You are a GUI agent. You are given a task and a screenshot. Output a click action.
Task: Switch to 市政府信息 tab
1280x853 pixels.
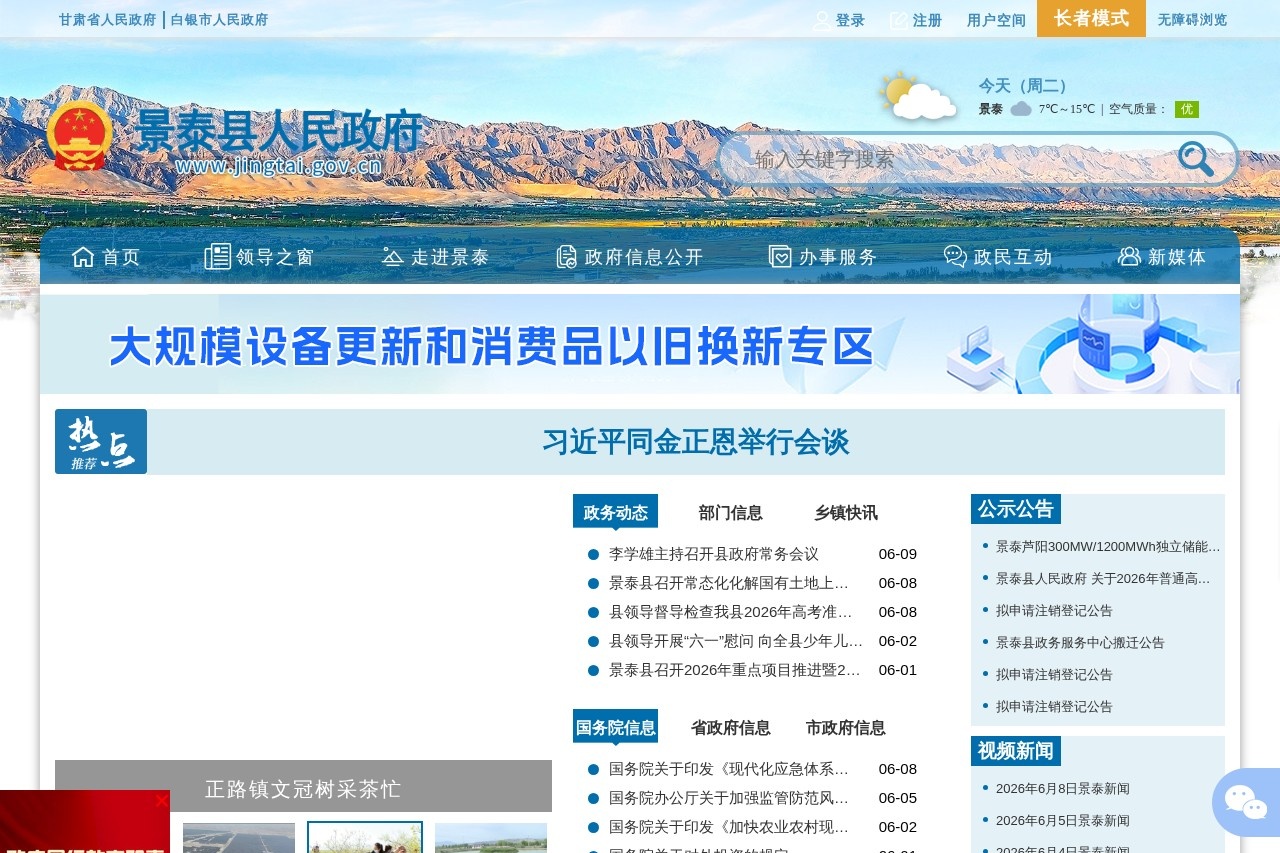coord(845,727)
